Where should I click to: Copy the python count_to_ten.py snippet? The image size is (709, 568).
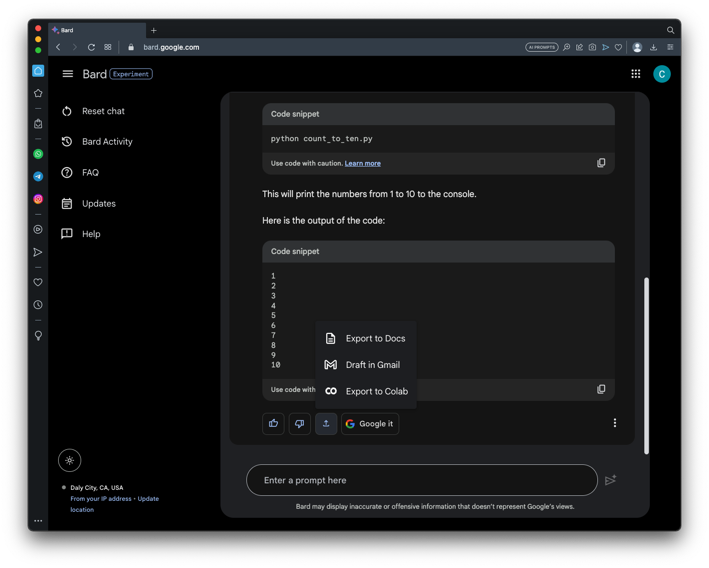601,163
